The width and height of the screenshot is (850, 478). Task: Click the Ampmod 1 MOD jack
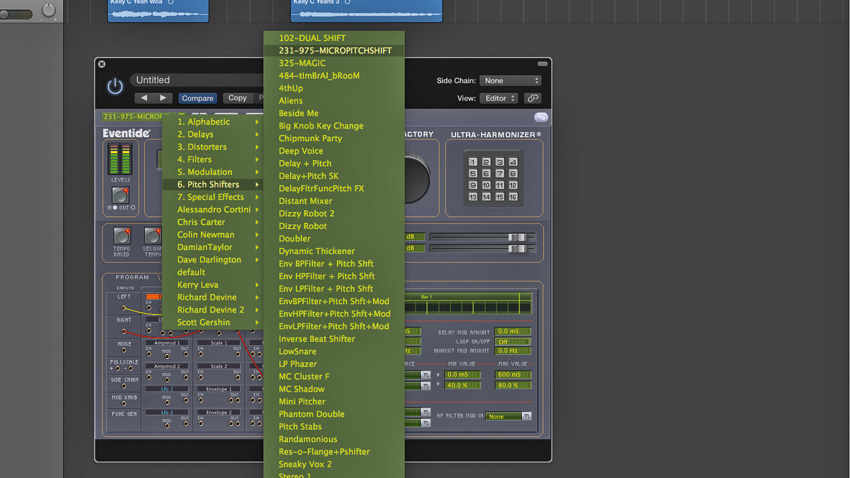[x=167, y=356]
